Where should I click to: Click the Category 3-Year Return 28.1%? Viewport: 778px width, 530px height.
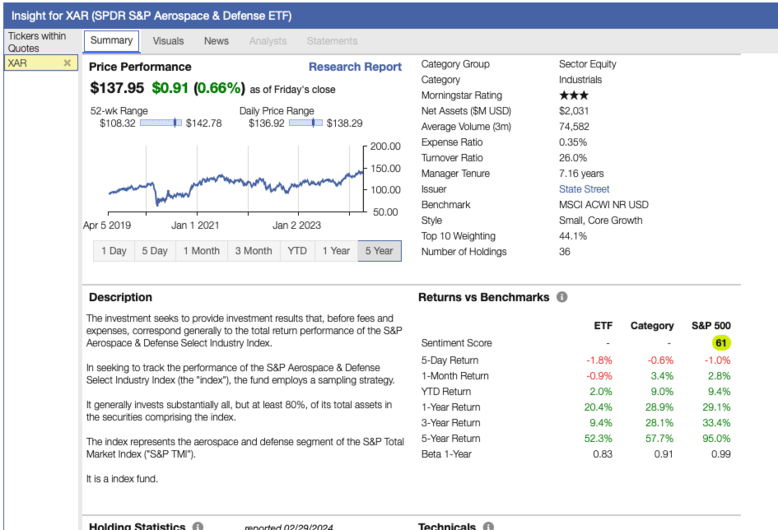[659, 423]
